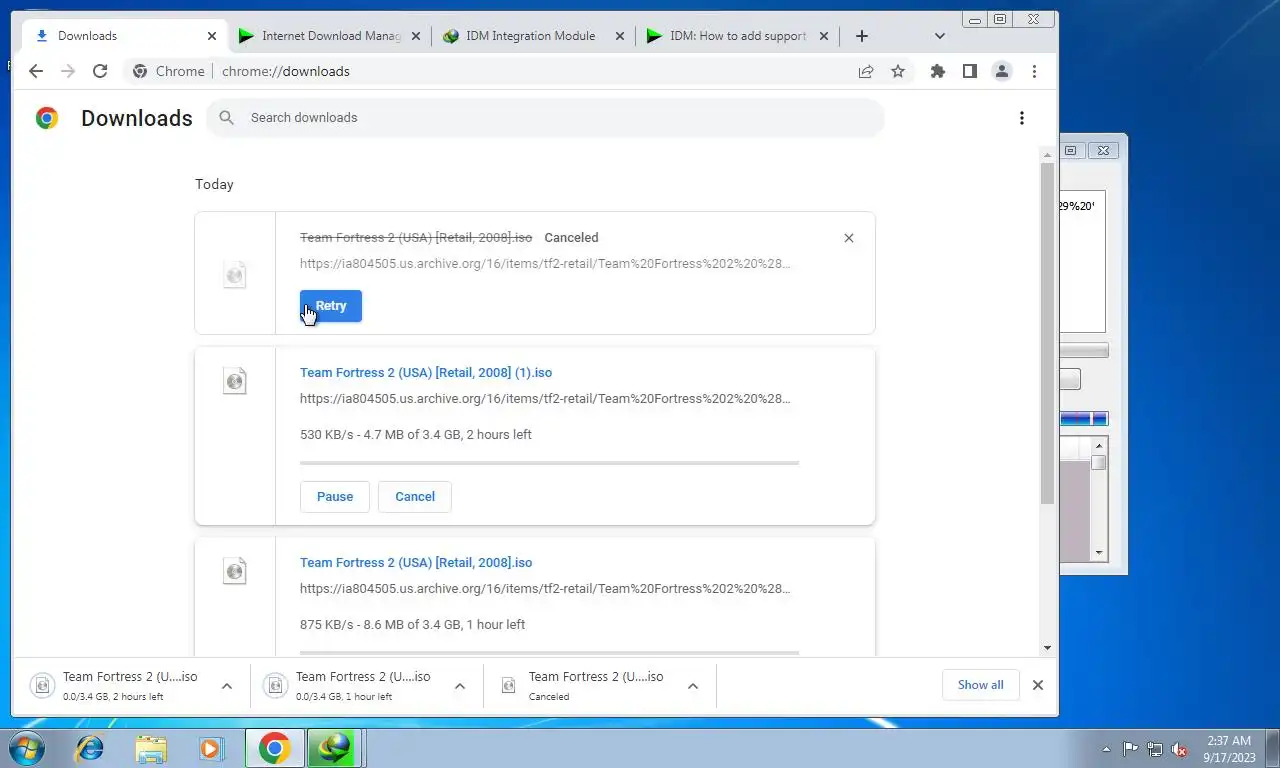1280x768 pixels.
Task: Open the Windows Start menu
Action: (25, 748)
